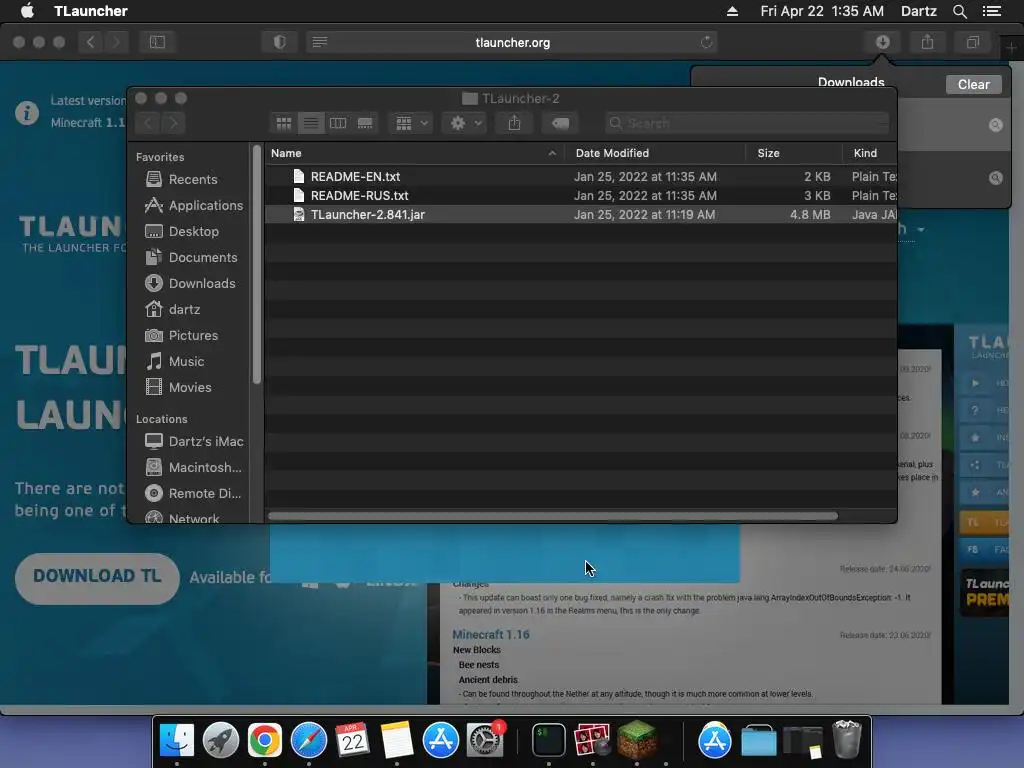1024x768 pixels.
Task: Click the Finder sidebar vertical scrollbar
Action: [257, 264]
